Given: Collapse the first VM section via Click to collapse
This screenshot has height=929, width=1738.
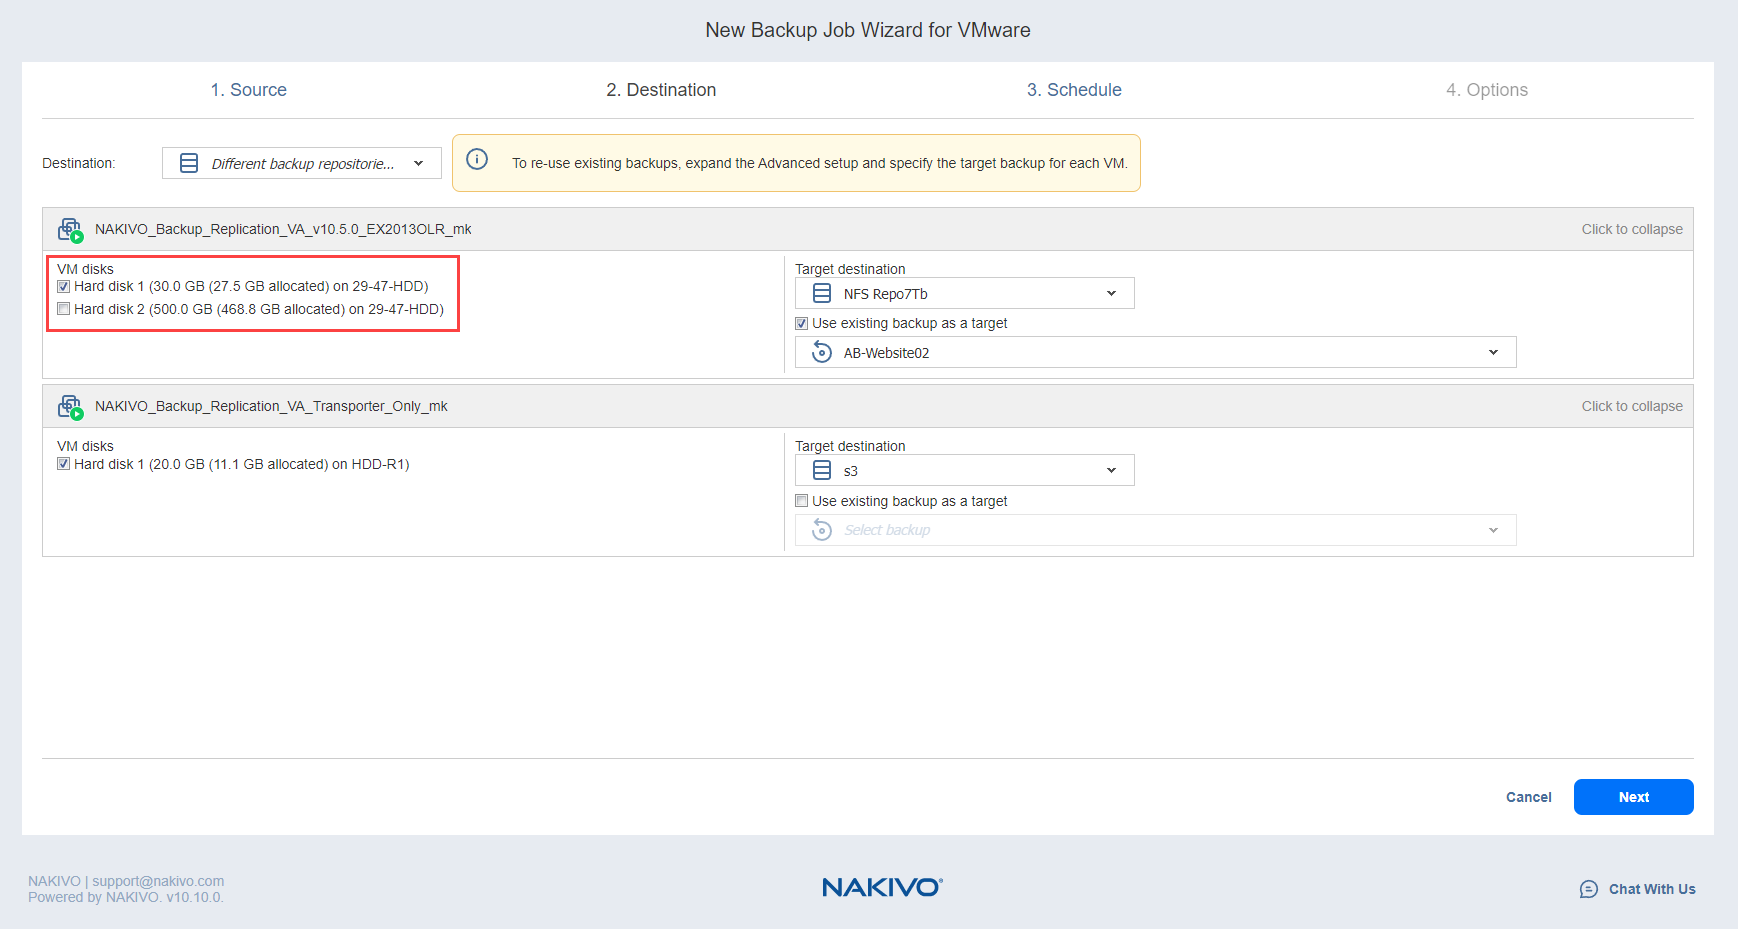Looking at the screenshot, I should [1631, 230].
